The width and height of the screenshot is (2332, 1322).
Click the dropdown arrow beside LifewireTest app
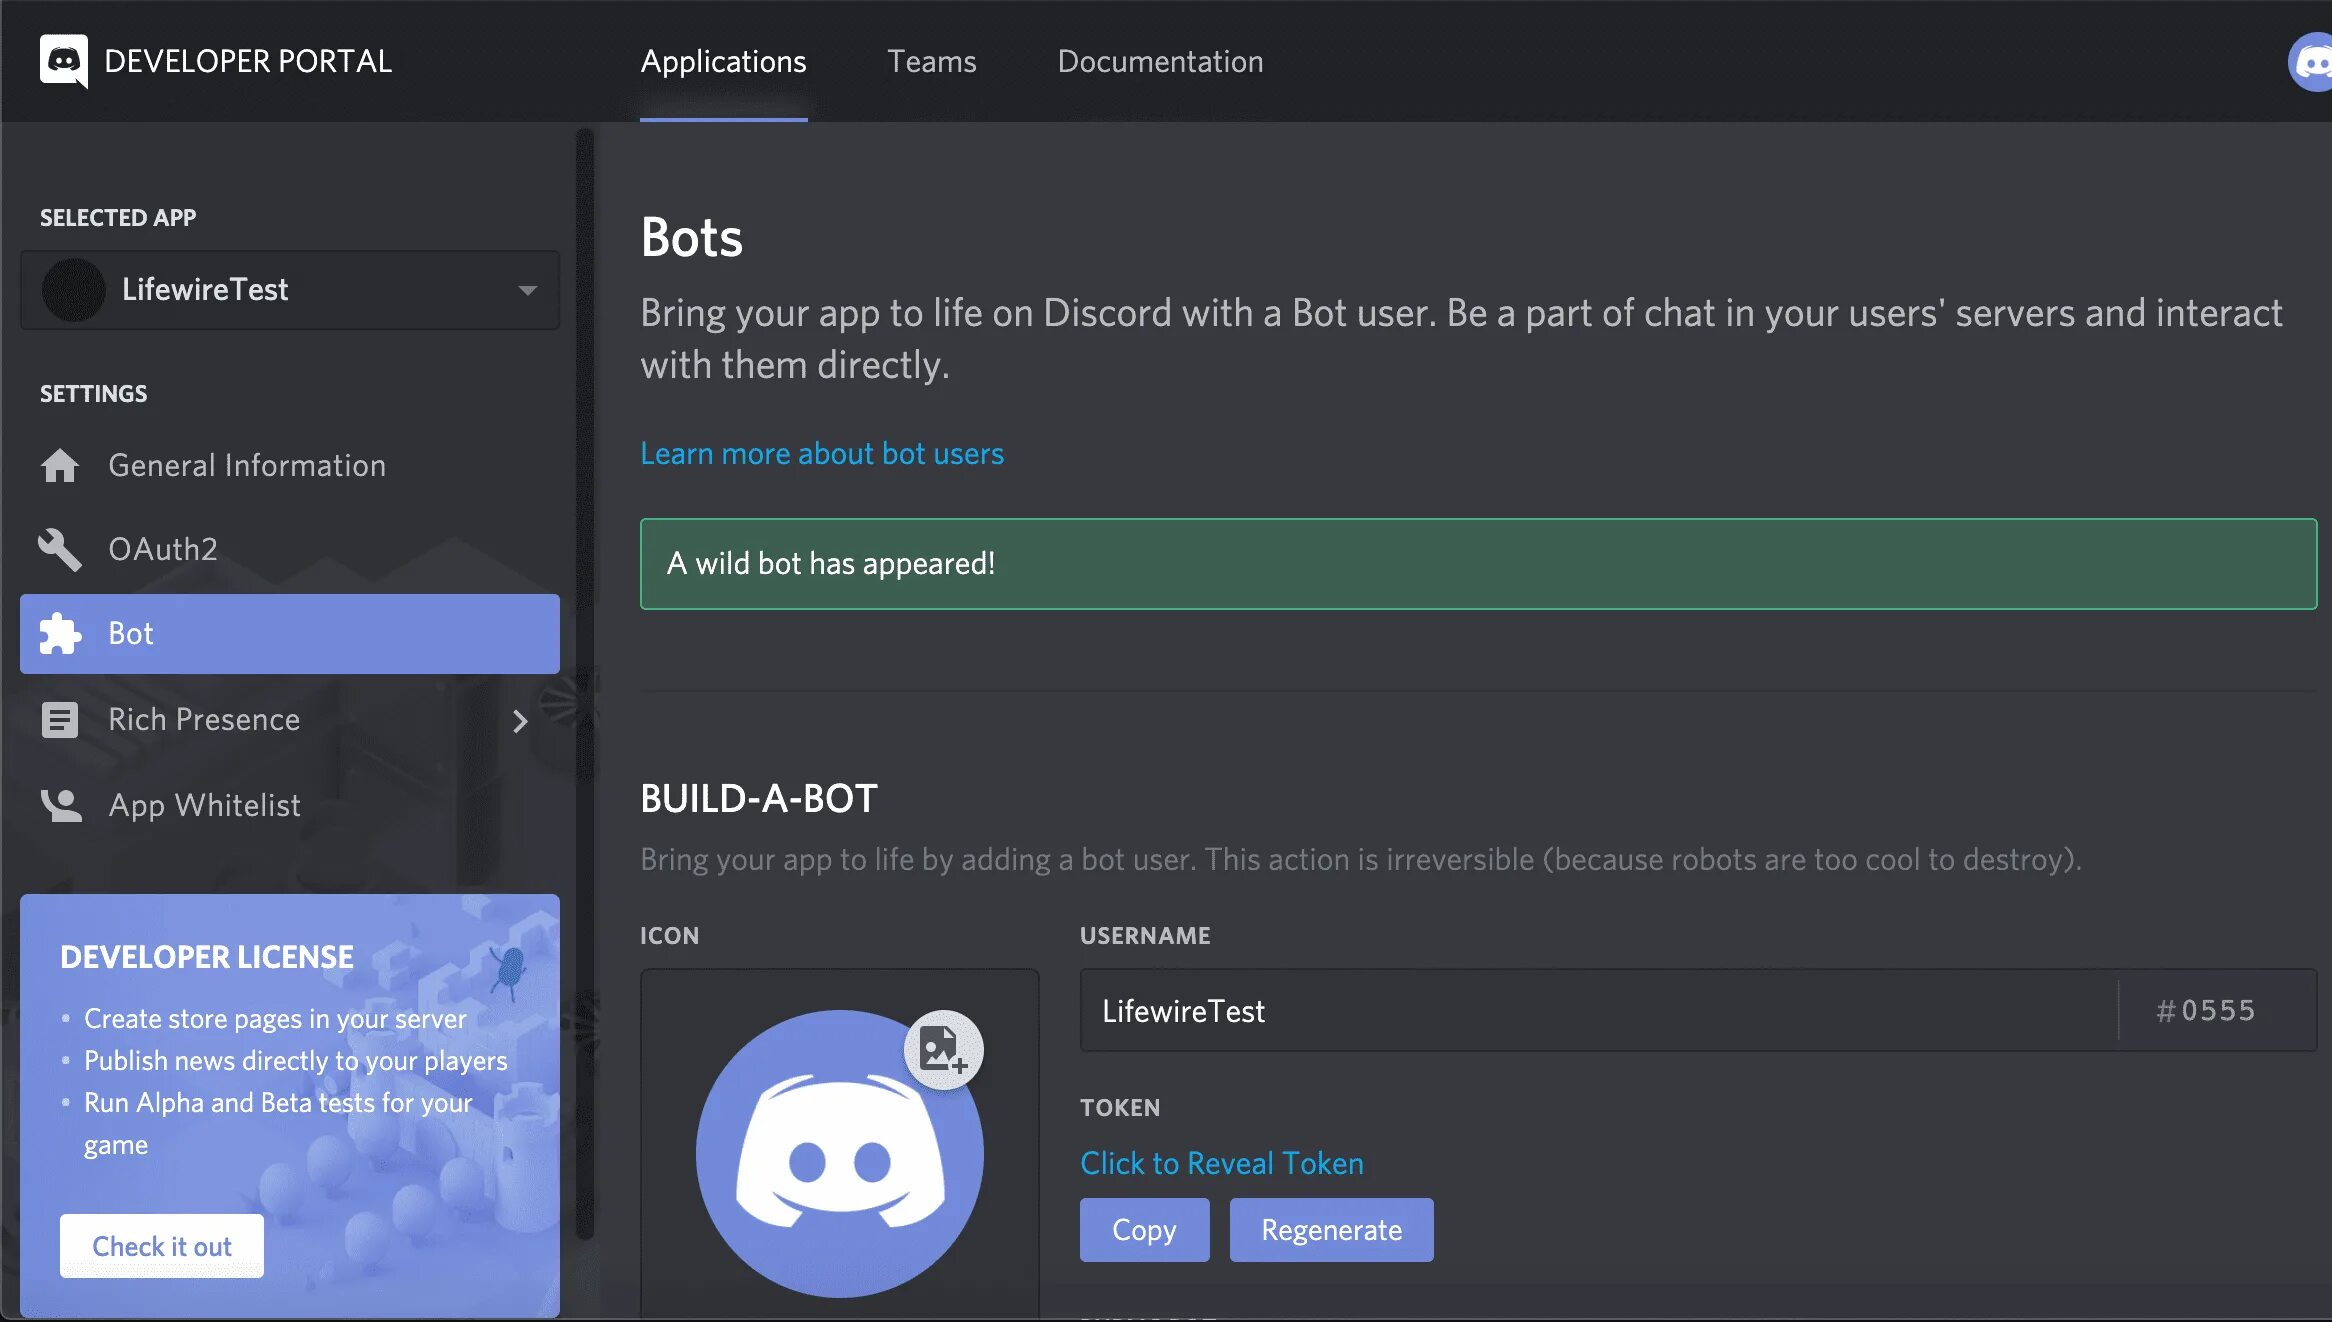coord(527,291)
